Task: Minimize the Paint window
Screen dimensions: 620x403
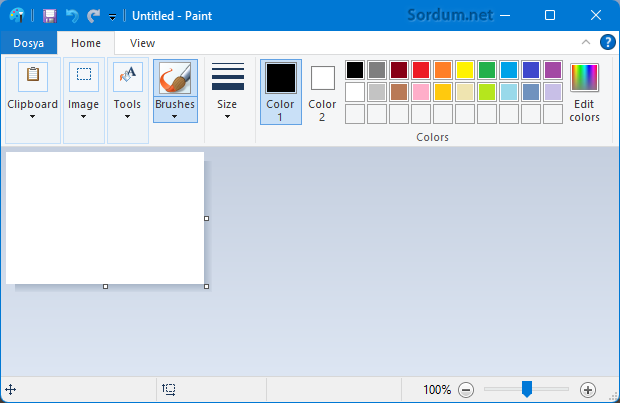Action: 505,15
